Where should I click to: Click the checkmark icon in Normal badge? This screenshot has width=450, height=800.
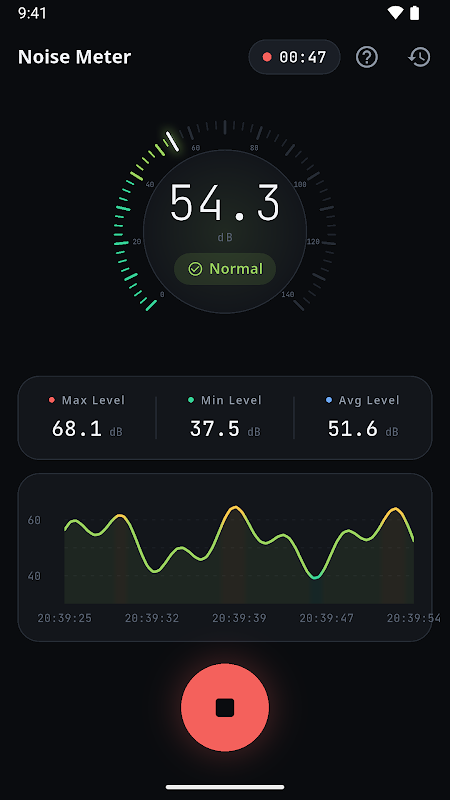(195, 269)
